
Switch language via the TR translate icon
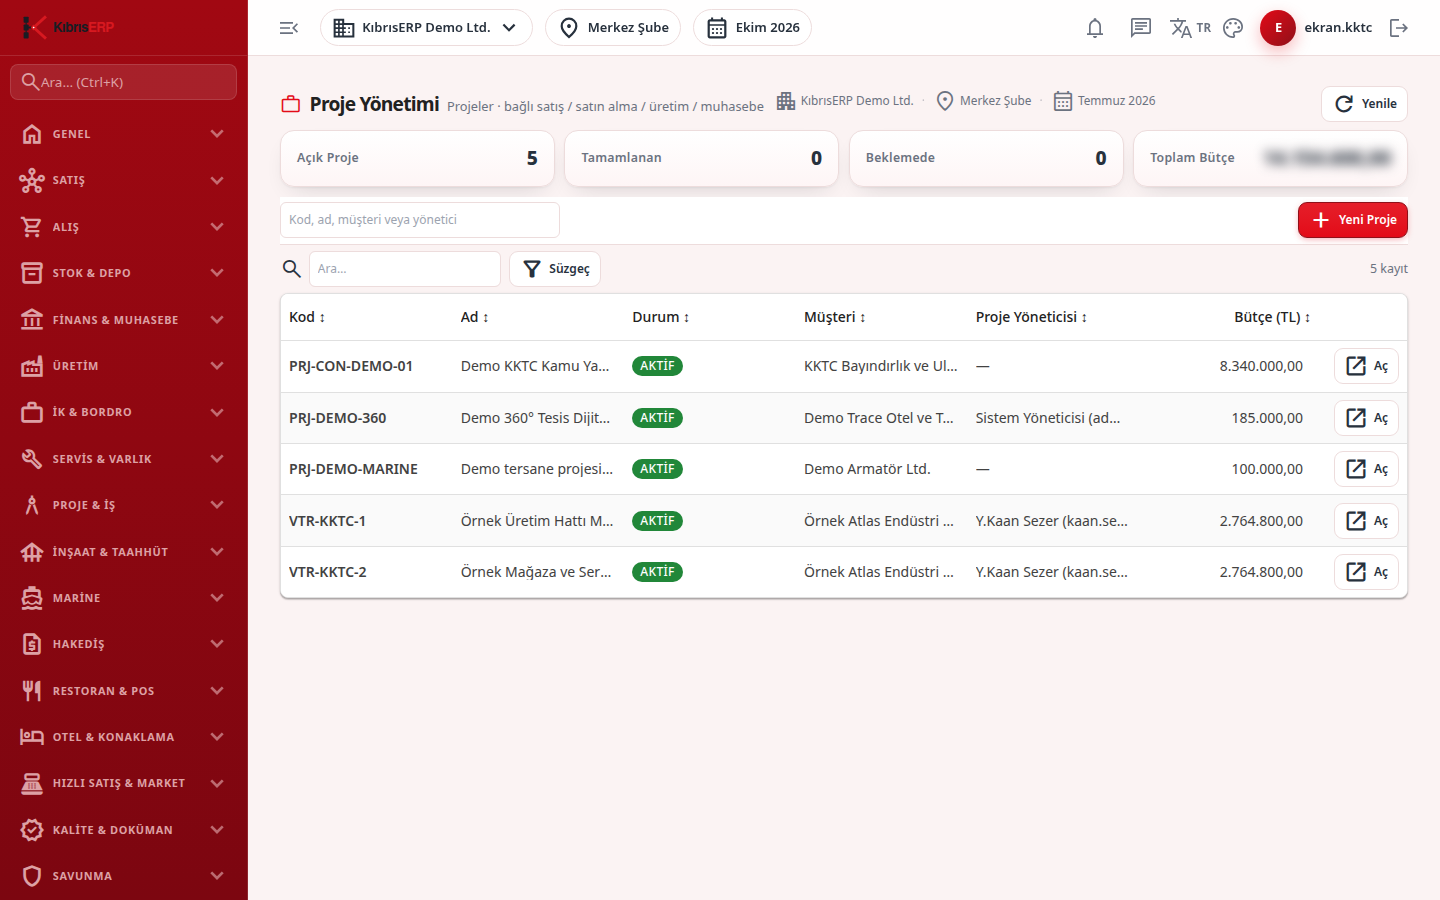click(x=1190, y=28)
